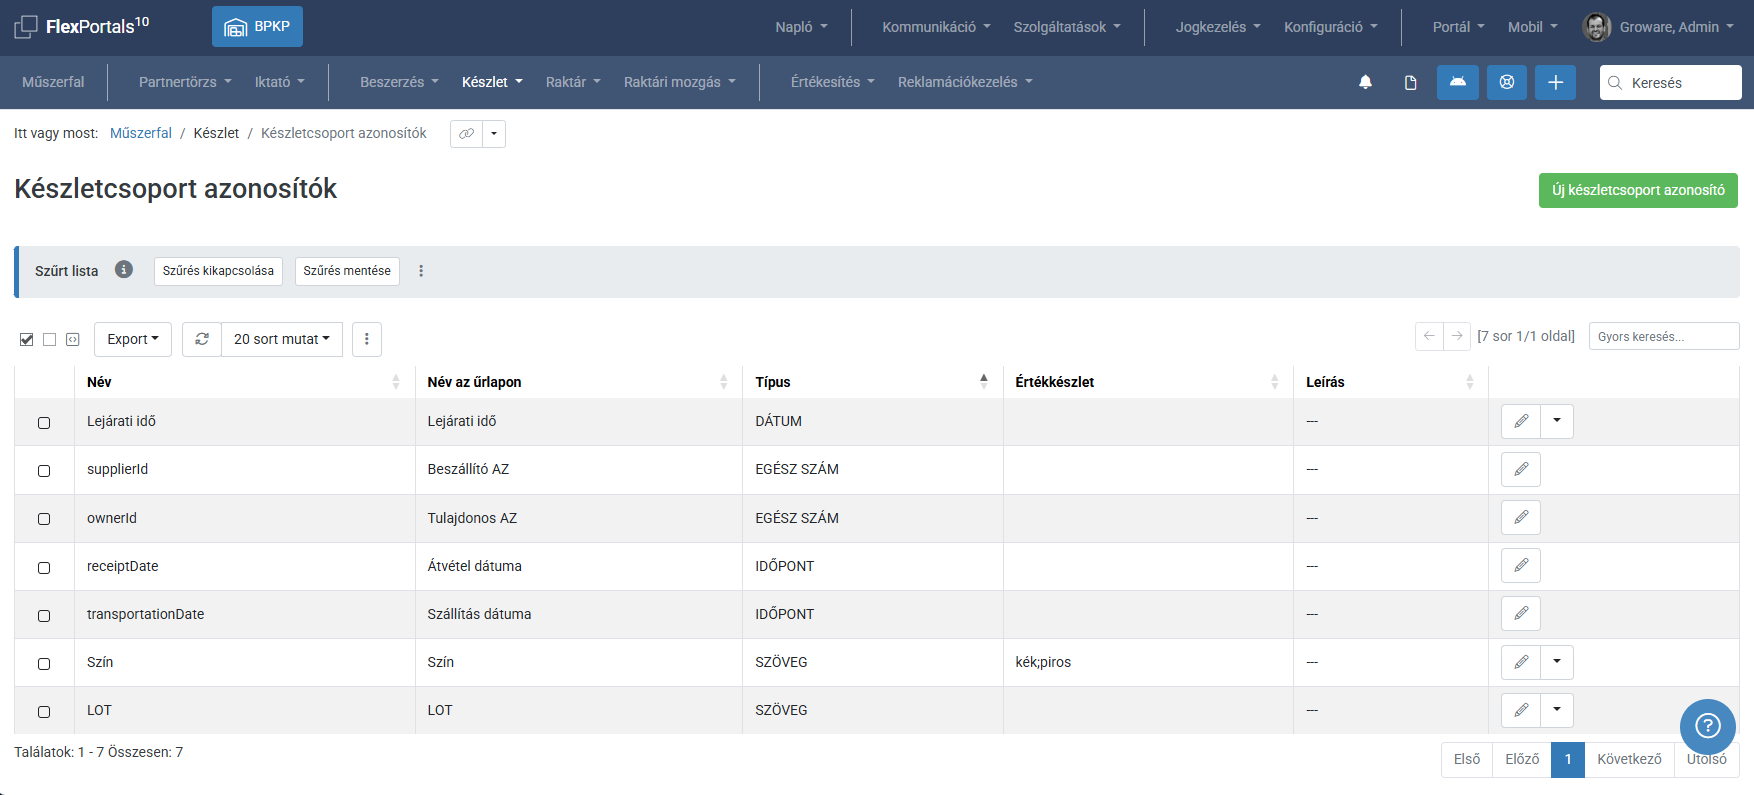Viewport: 1754px width, 795px height.
Task: Click the document icon in toolbar
Action: (x=1410, y=82)
